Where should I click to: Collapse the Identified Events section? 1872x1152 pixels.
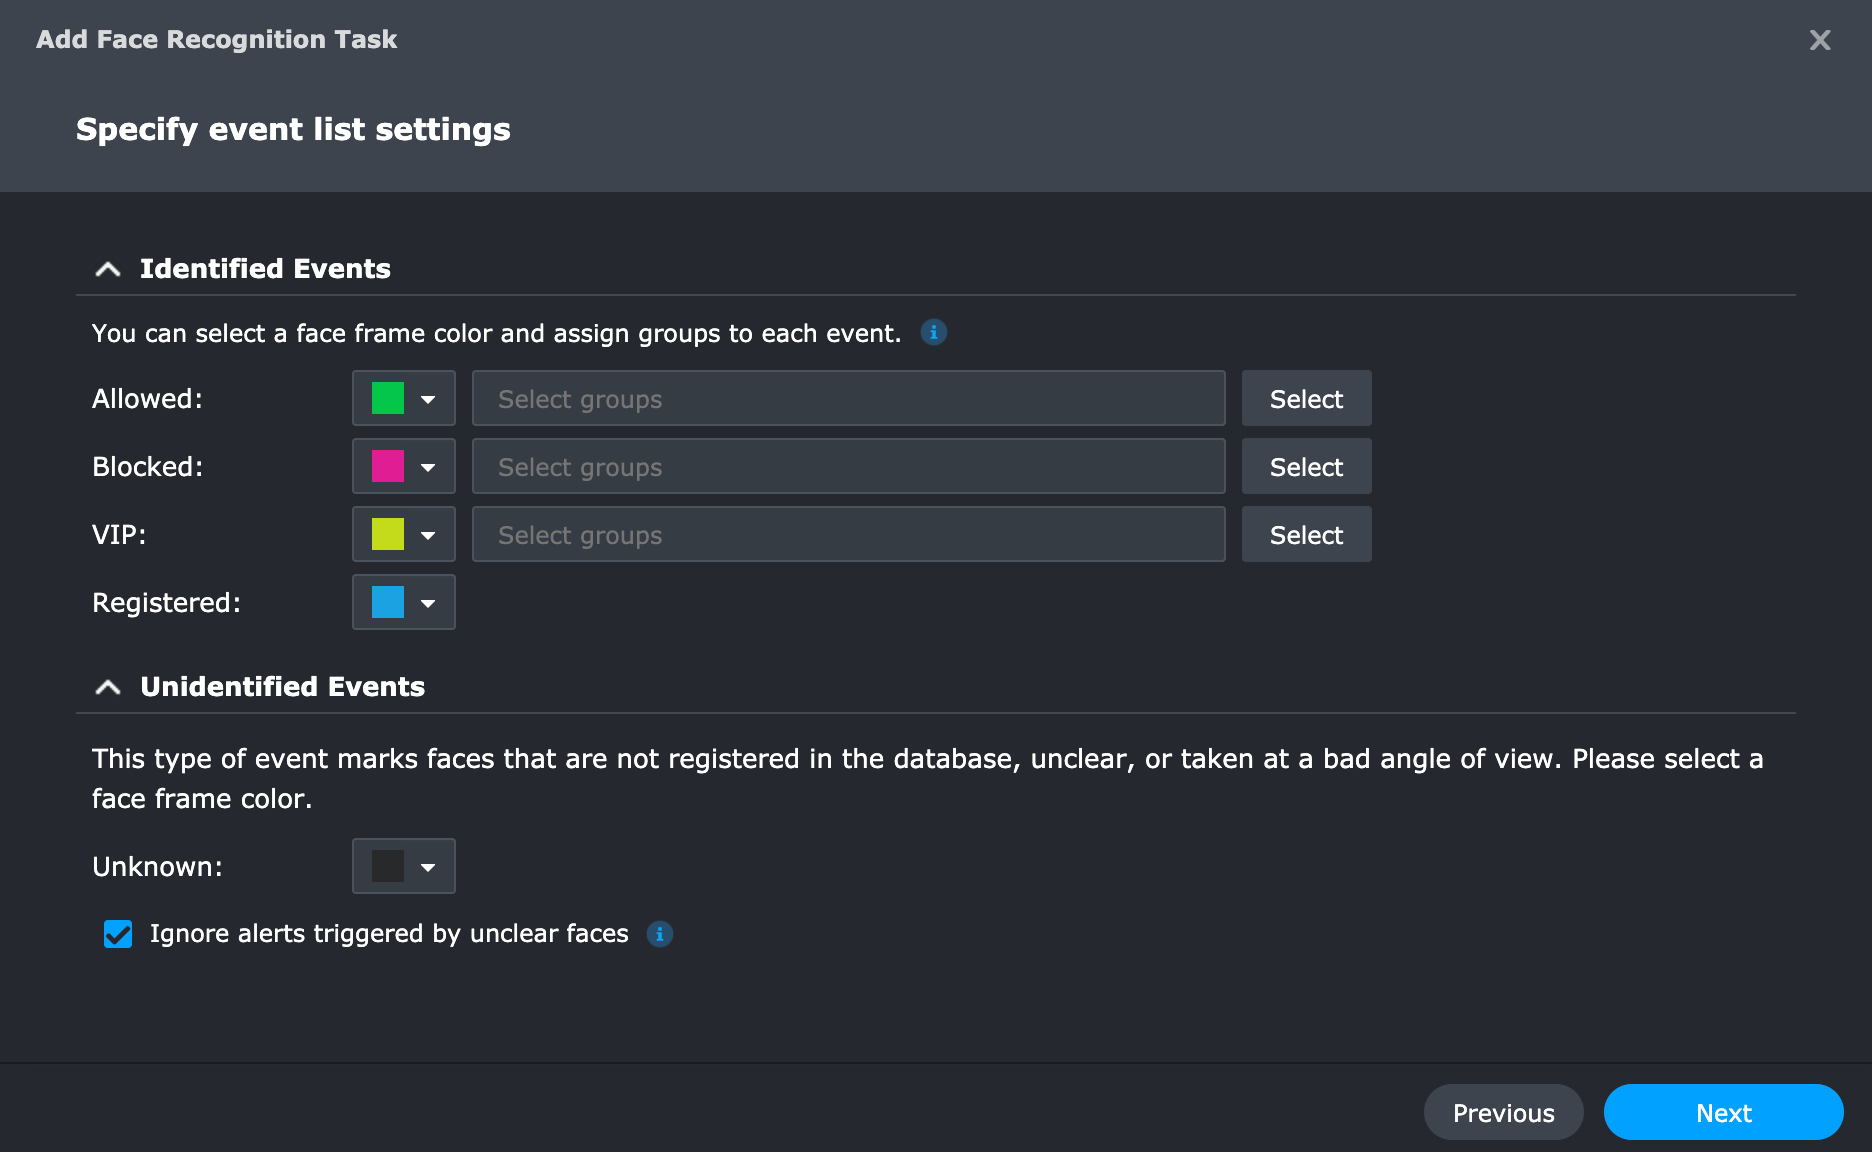(108, 269)
